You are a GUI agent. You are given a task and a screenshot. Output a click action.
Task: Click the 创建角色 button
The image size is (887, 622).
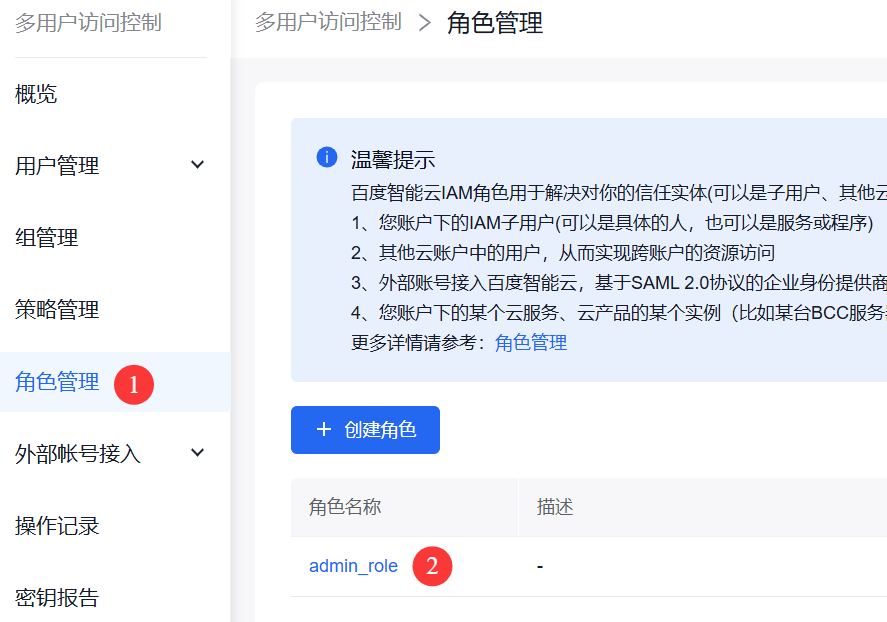(365, 430)
